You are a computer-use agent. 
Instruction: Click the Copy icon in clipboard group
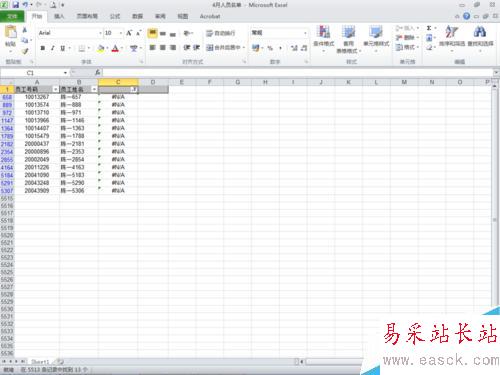25,40
